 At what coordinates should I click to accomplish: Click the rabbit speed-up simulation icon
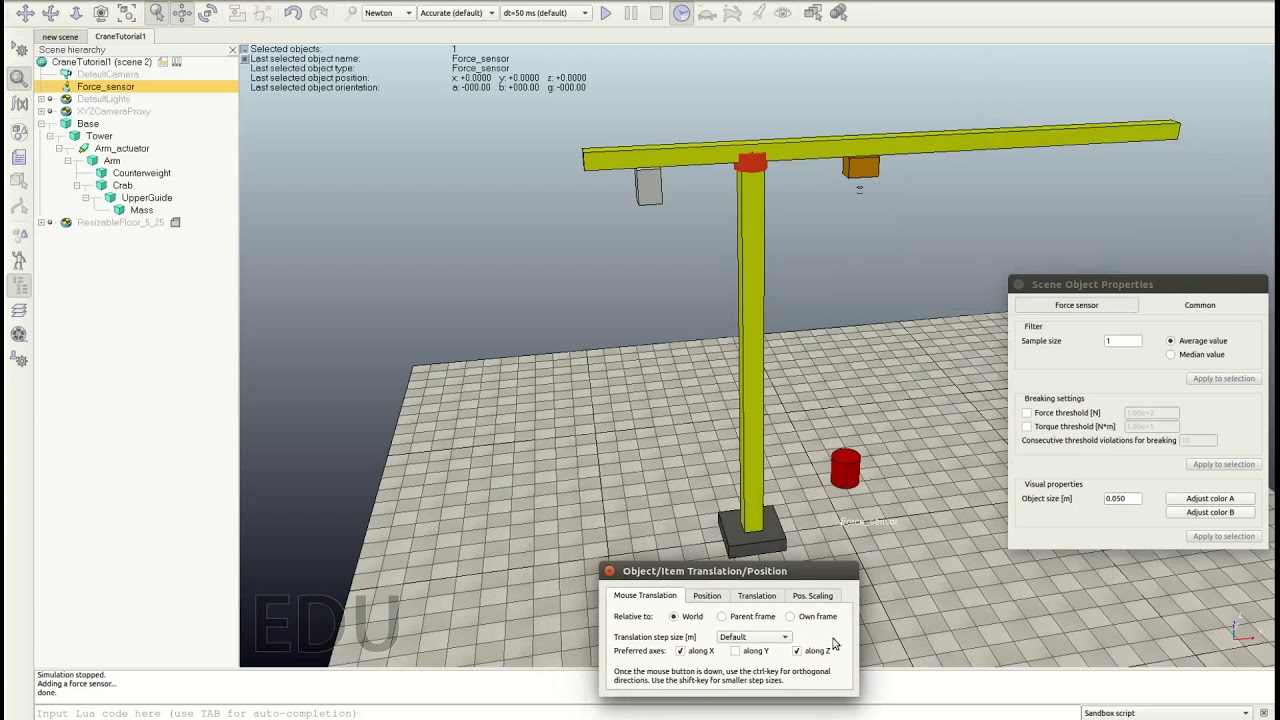[732, 13]
